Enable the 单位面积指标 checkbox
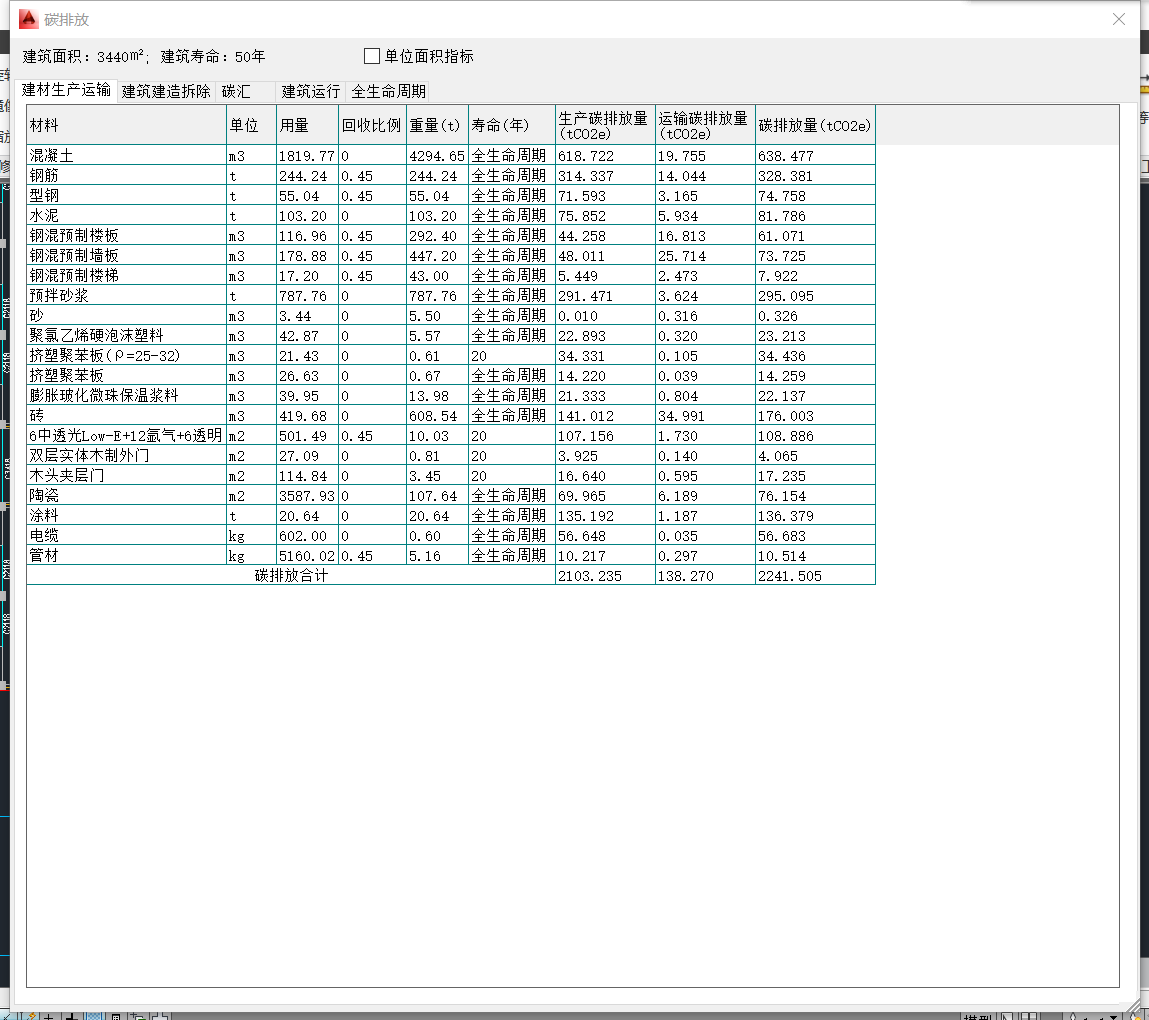This screenshot has height=1020, width=1149. pos(372,56)
